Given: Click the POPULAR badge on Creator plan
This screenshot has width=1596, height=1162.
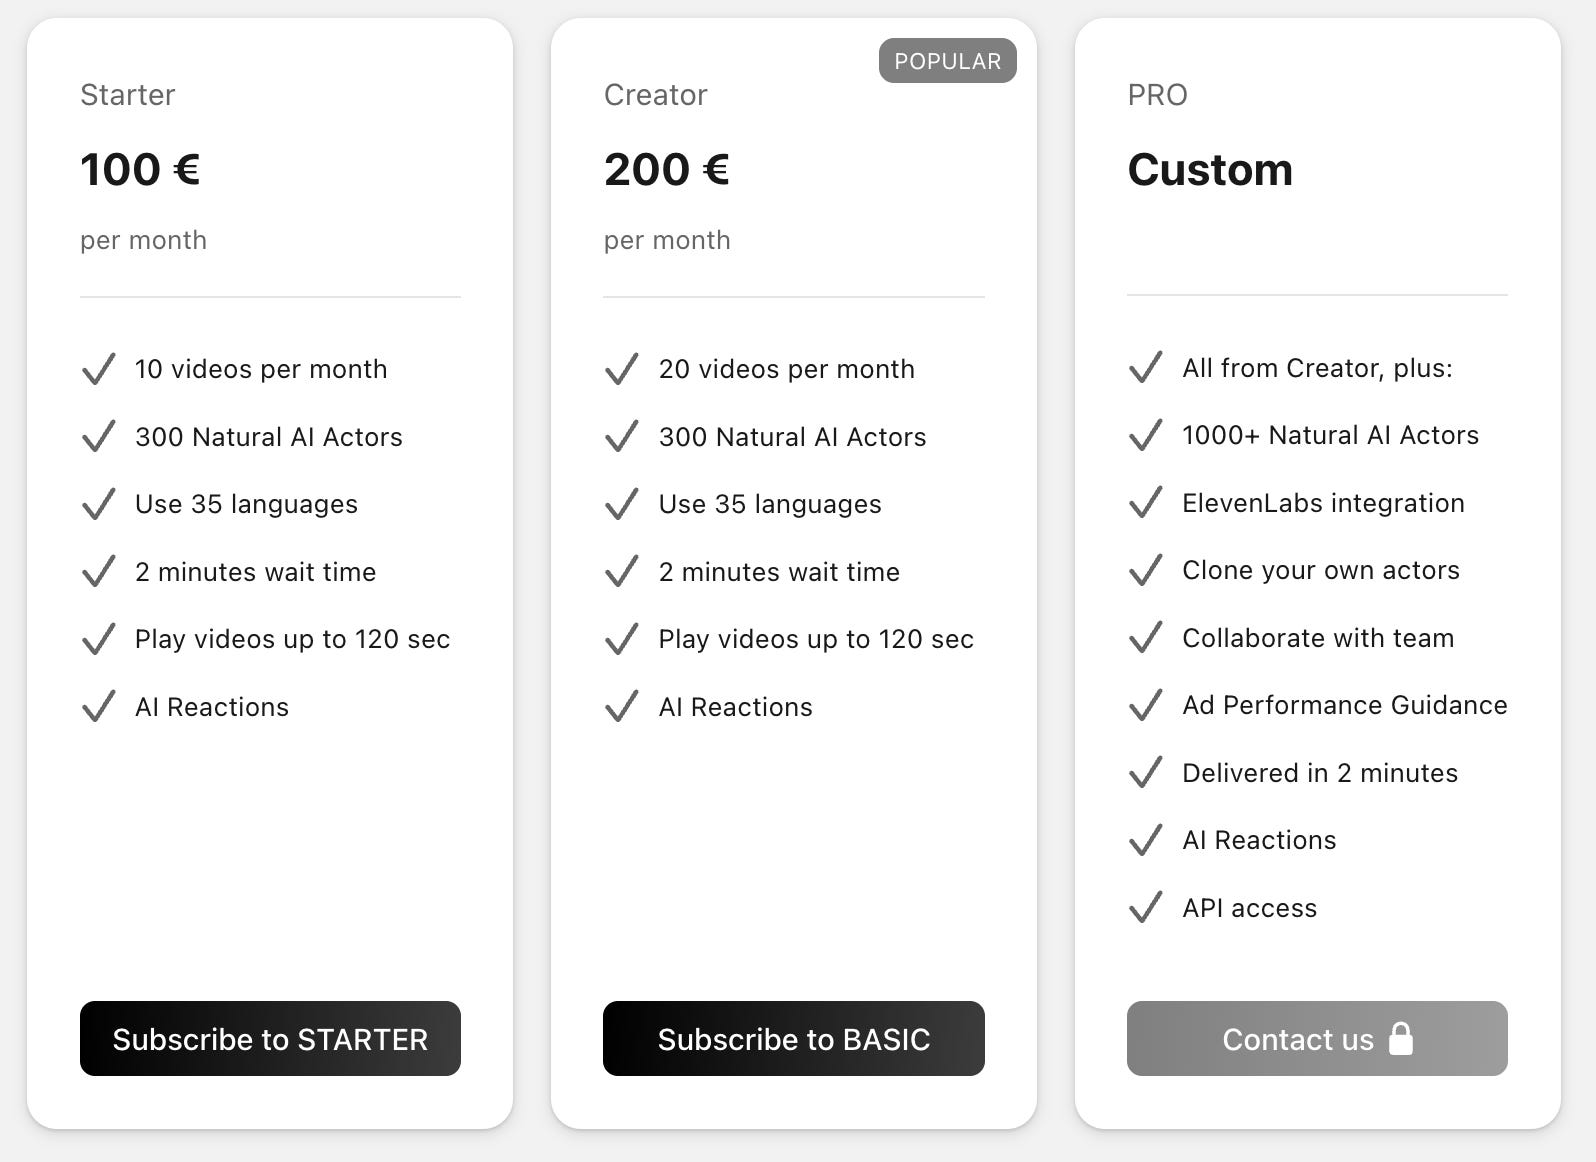Looking at the screenshot, I should tap(947, 61).
